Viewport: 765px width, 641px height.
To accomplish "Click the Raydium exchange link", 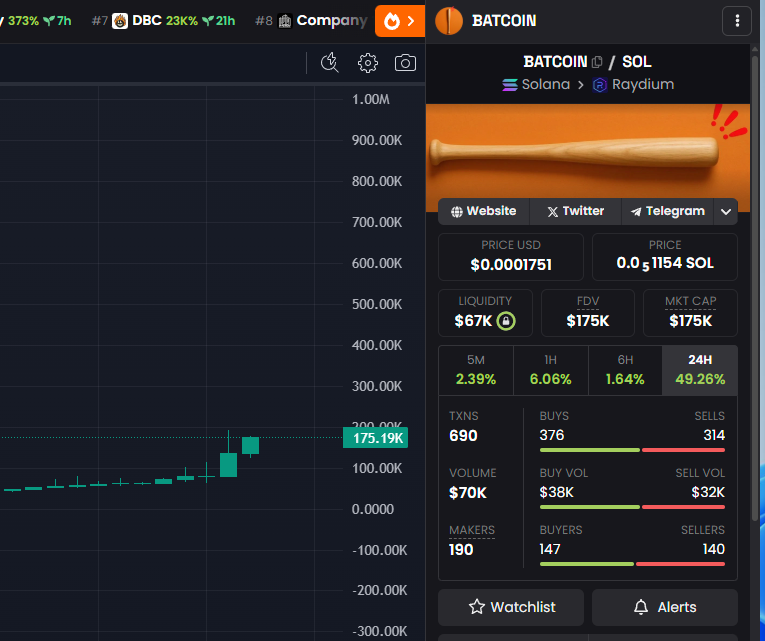I will click(x=633, y=85).
